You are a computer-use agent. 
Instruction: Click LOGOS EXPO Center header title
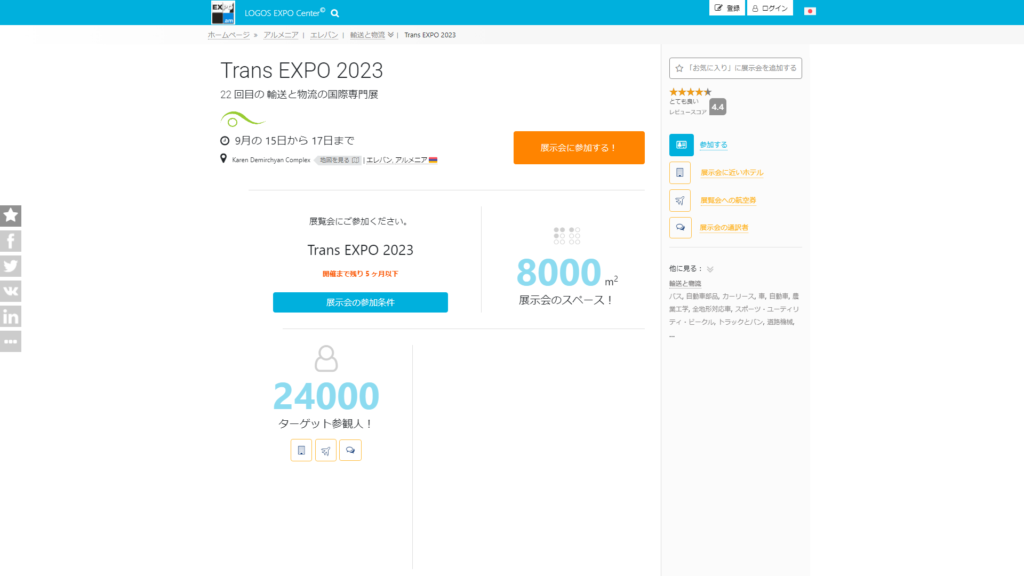(285, 13)
